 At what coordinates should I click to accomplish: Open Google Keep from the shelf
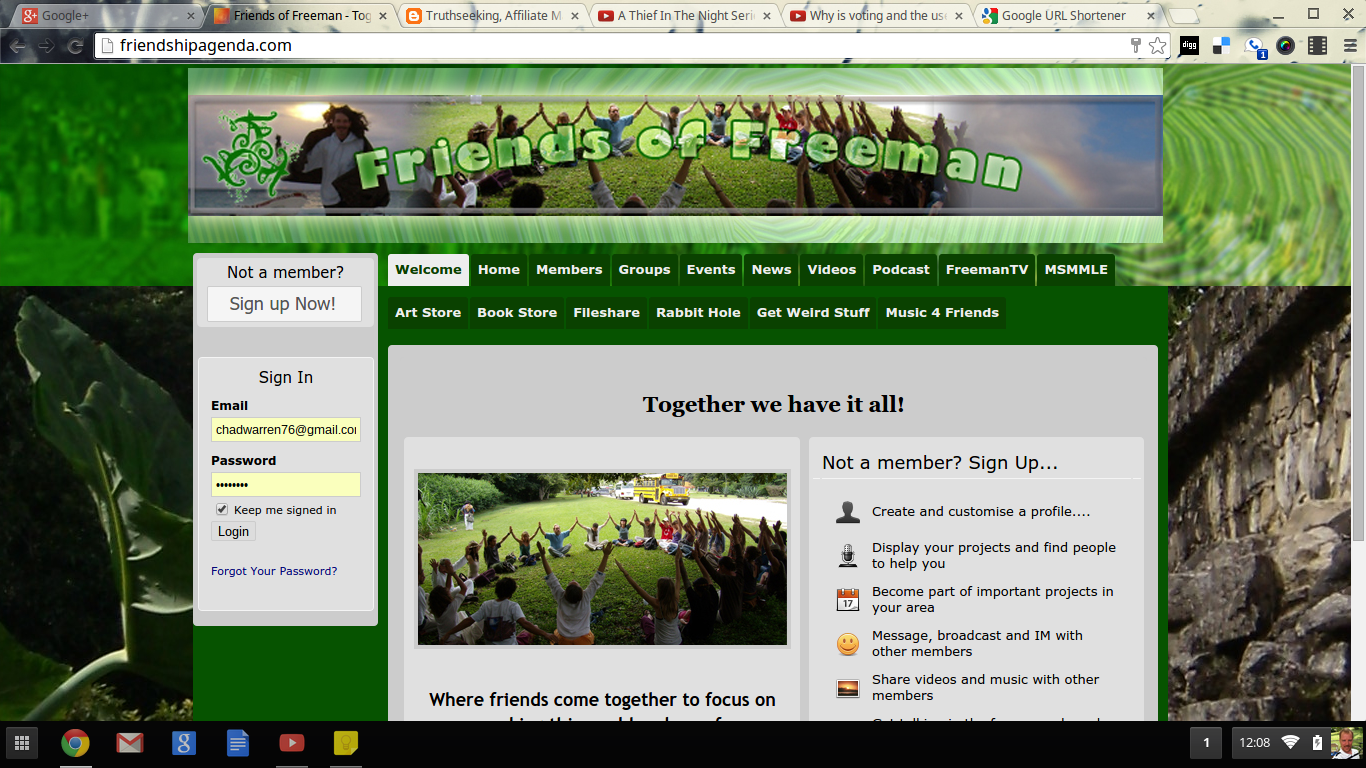(x=346, y=743)
